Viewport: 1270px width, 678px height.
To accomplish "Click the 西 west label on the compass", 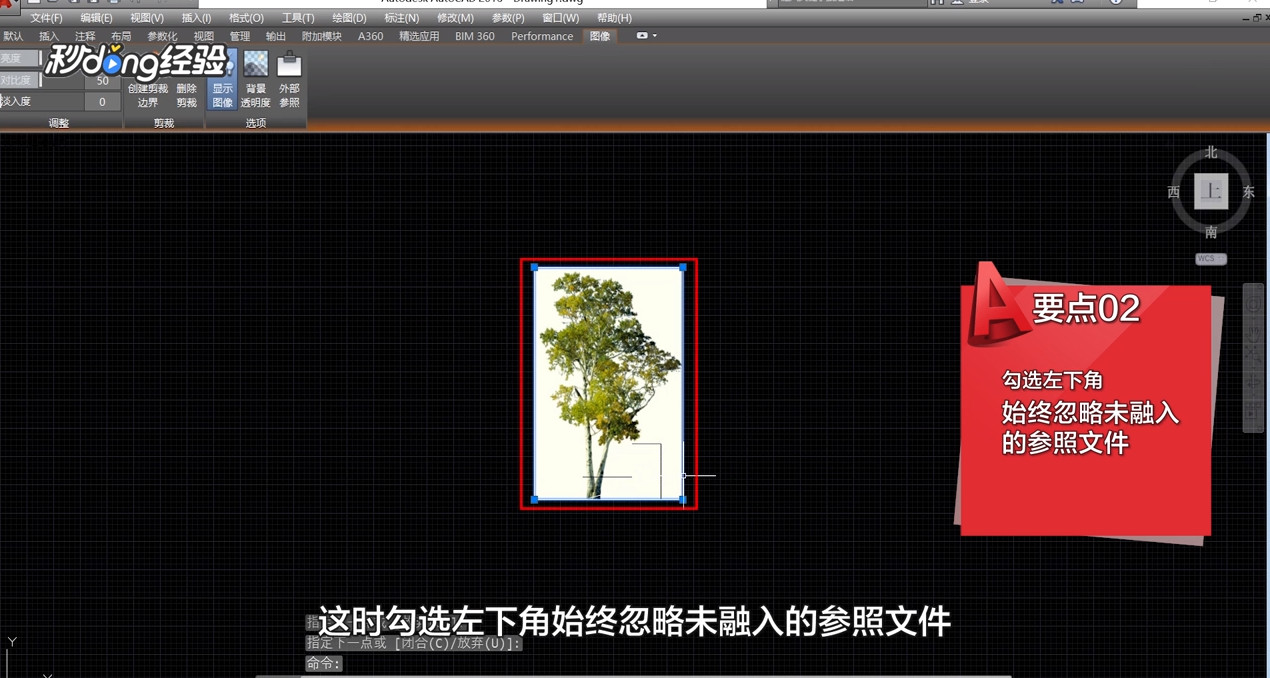I will tap(1174, 192).
